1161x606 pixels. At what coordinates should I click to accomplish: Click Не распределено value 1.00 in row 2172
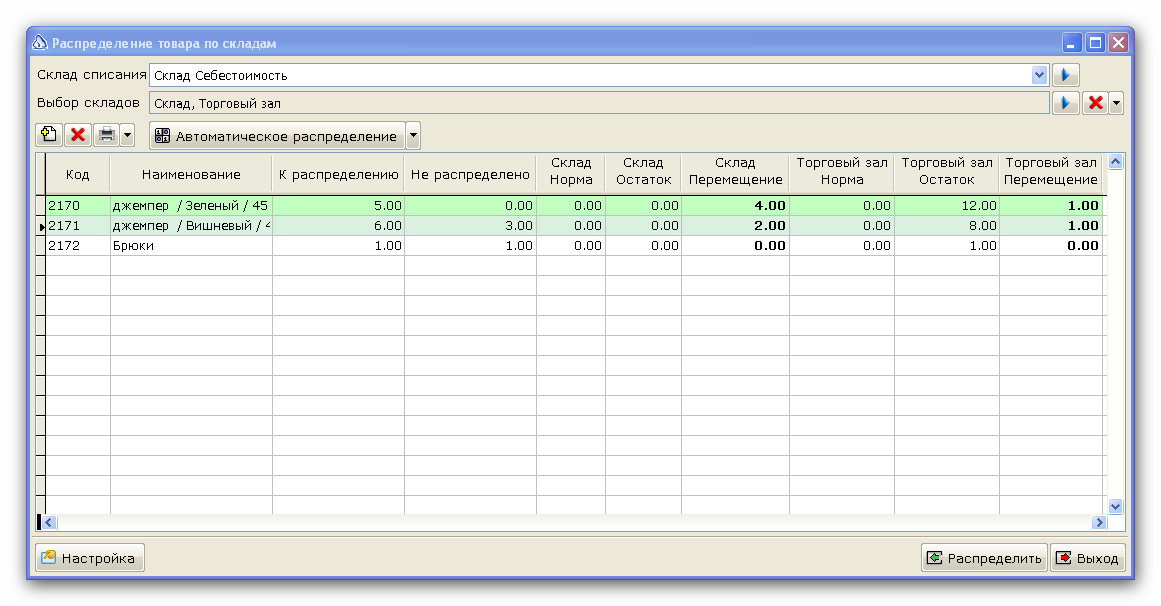coord(470,246)
